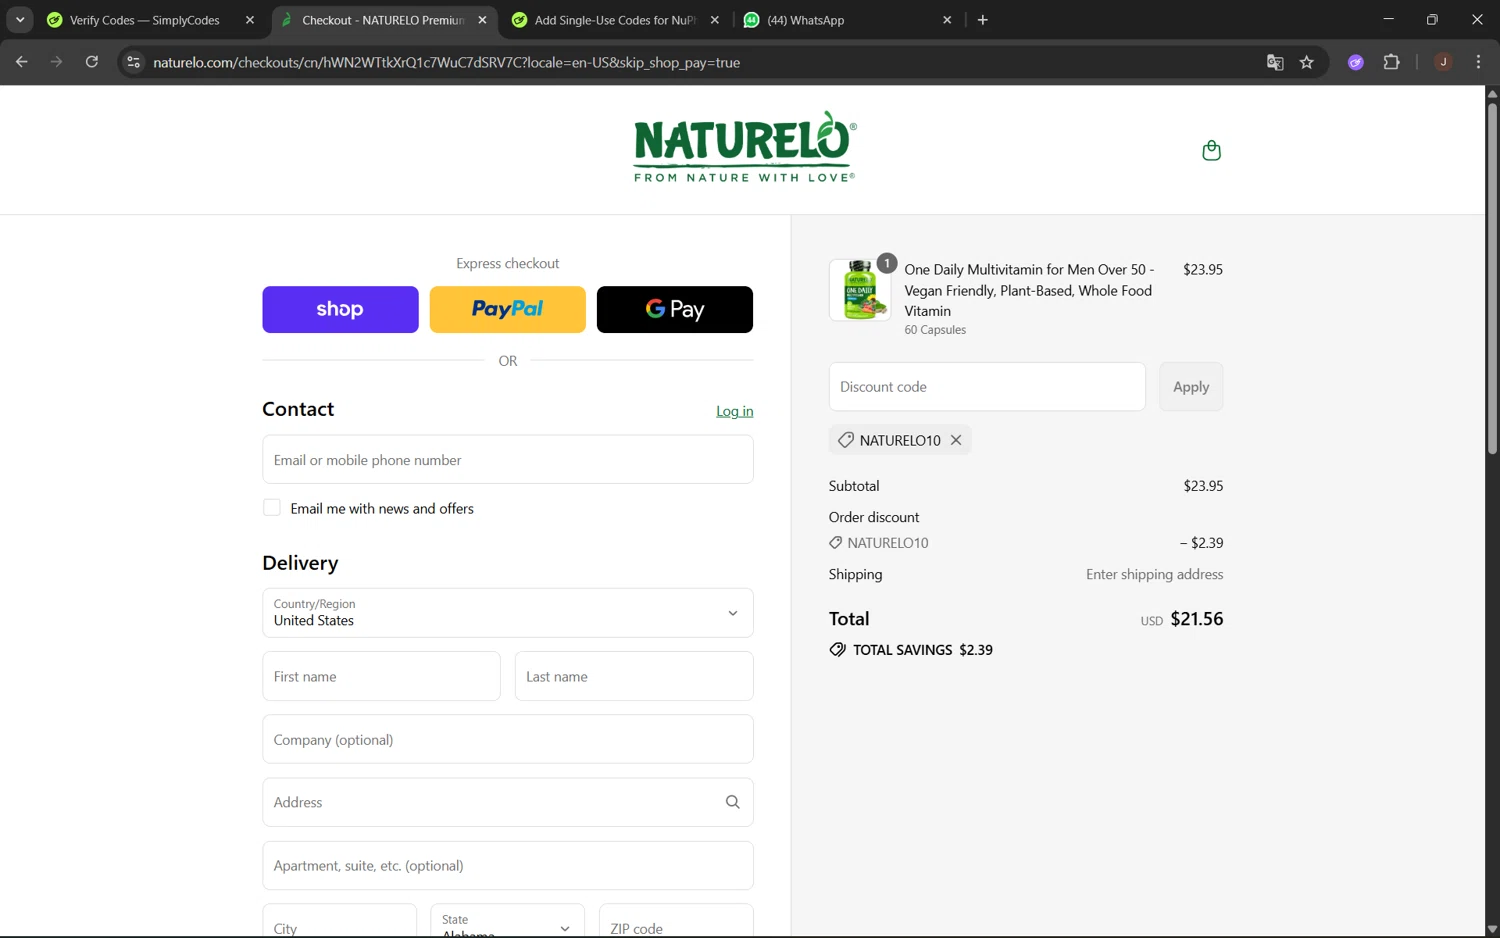Pay with Google Pay button
Image resolution: width=1500 pixels, height=938 pixels.
(675, 310)
